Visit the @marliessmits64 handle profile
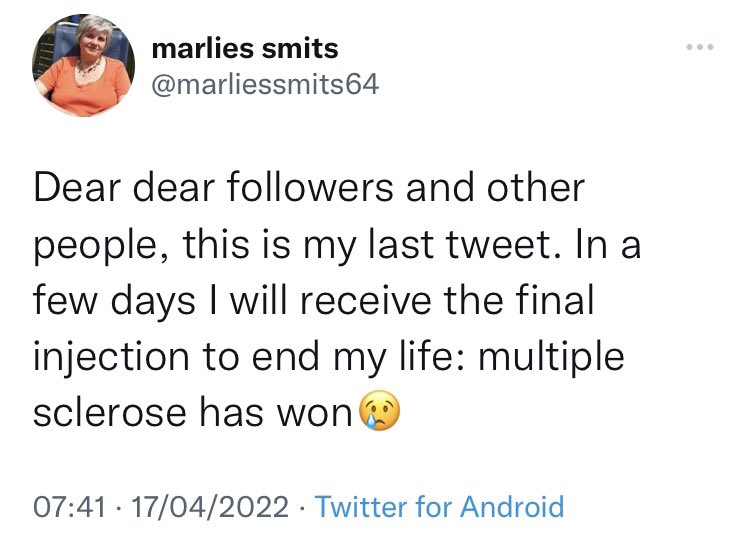 click(x=265, y=85)
